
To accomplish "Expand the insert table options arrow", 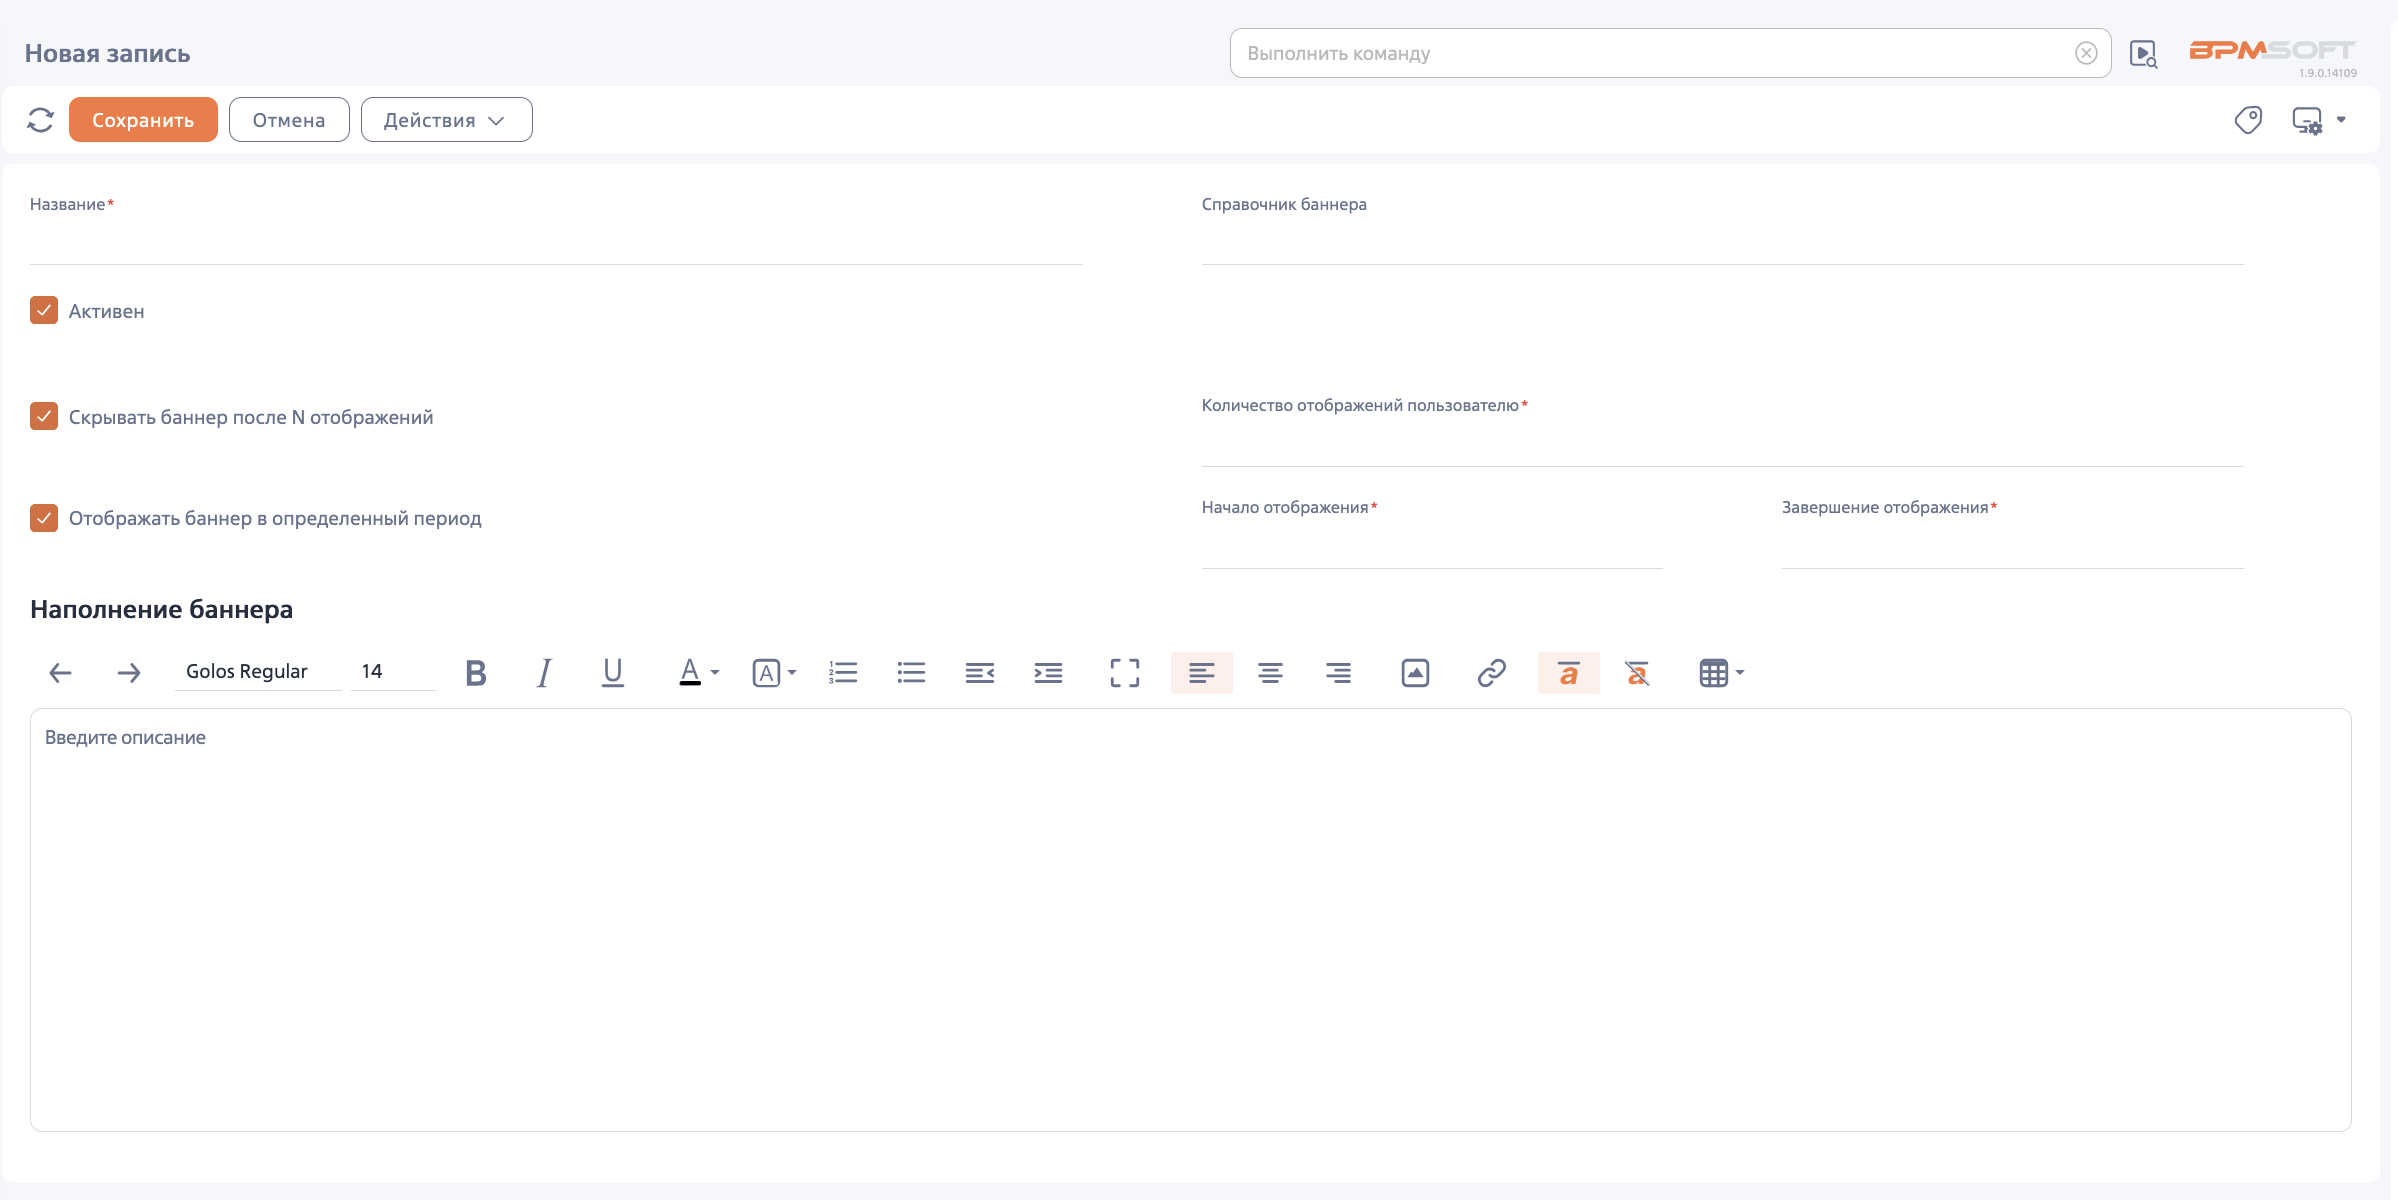I will click(1740, 673).
